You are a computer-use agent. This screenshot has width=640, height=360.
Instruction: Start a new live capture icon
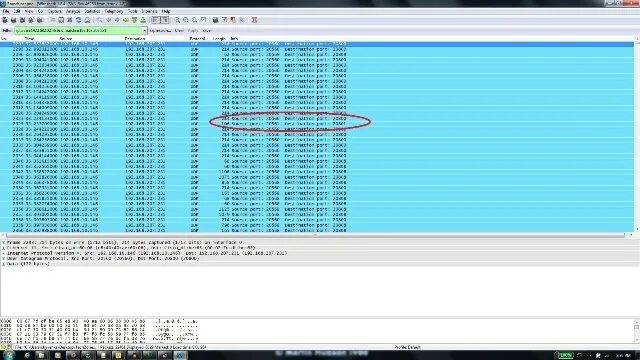pos(22,20)
